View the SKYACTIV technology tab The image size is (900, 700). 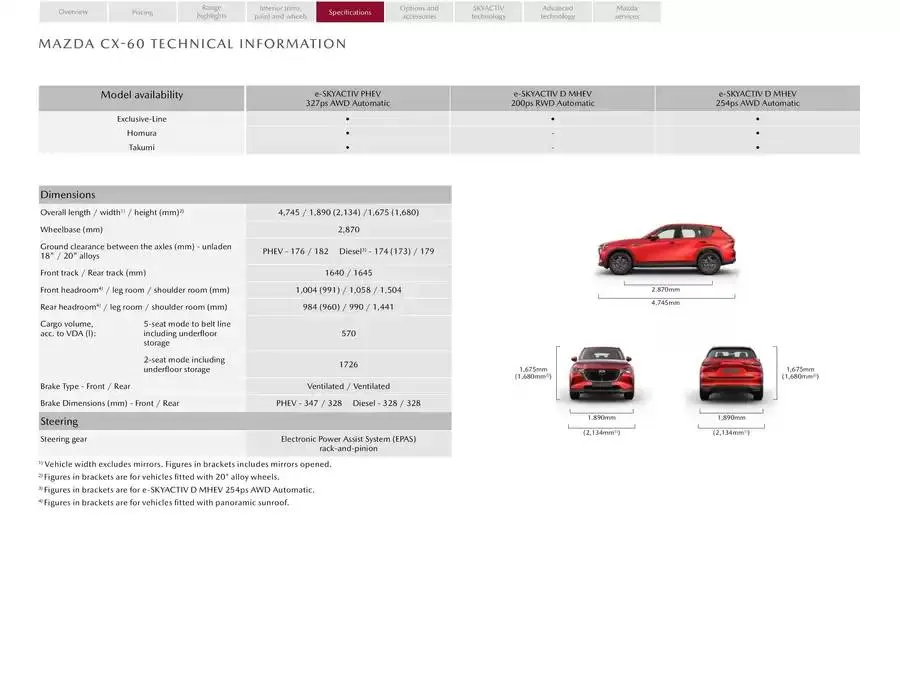[x=487, y=11]
